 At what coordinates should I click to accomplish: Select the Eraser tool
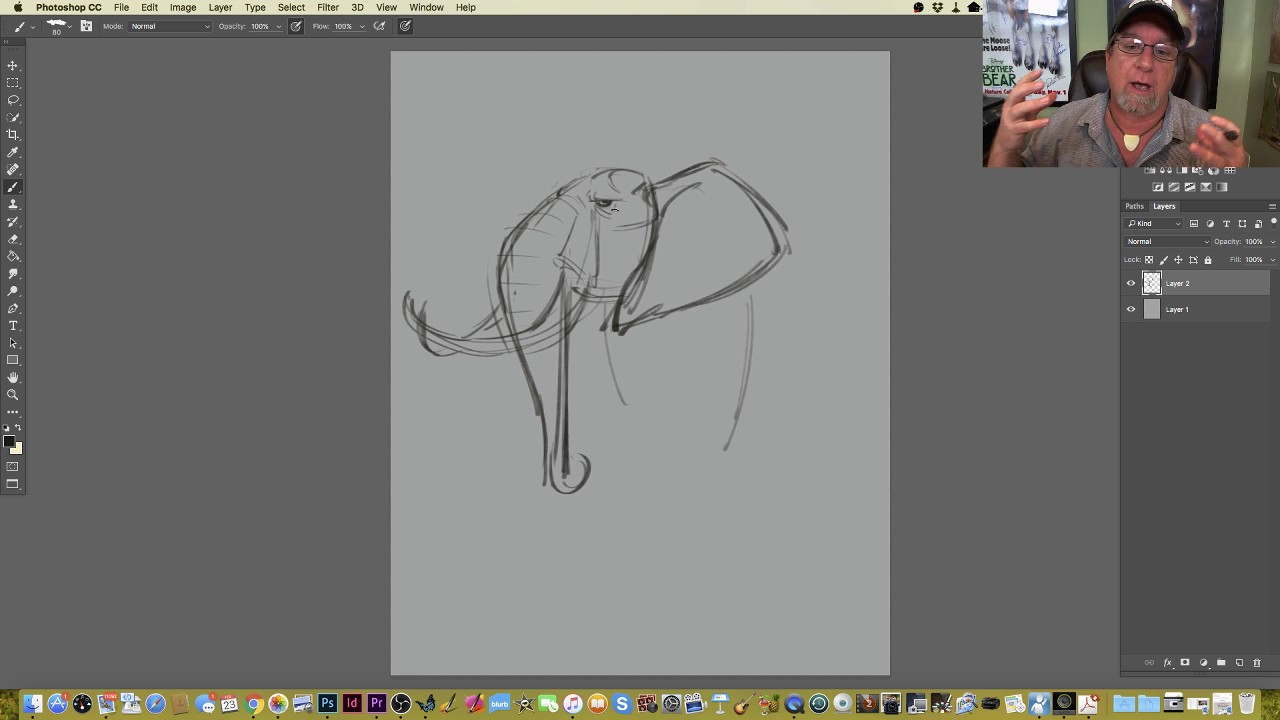point(13,239)
